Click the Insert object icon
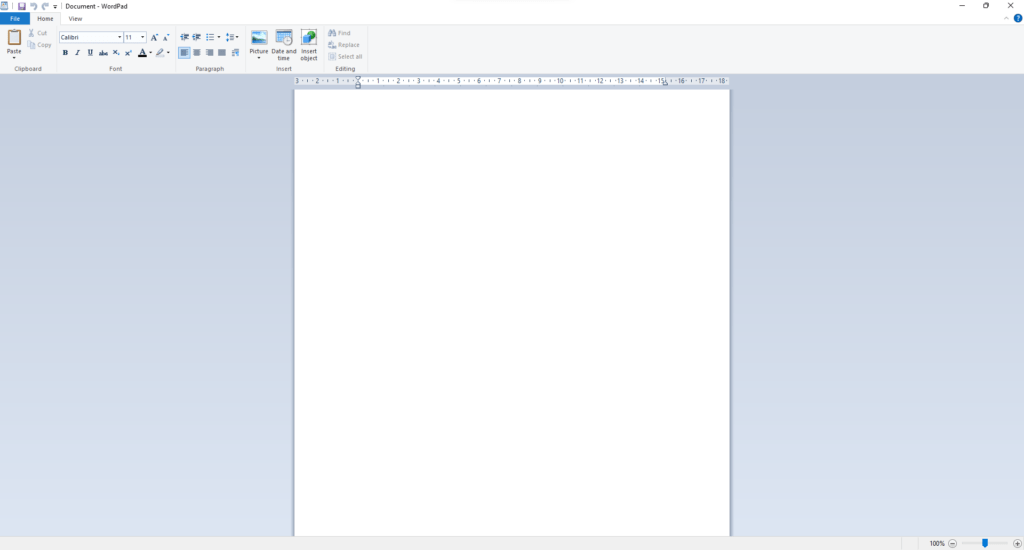 pyautogui.click(x=309, y=38)
